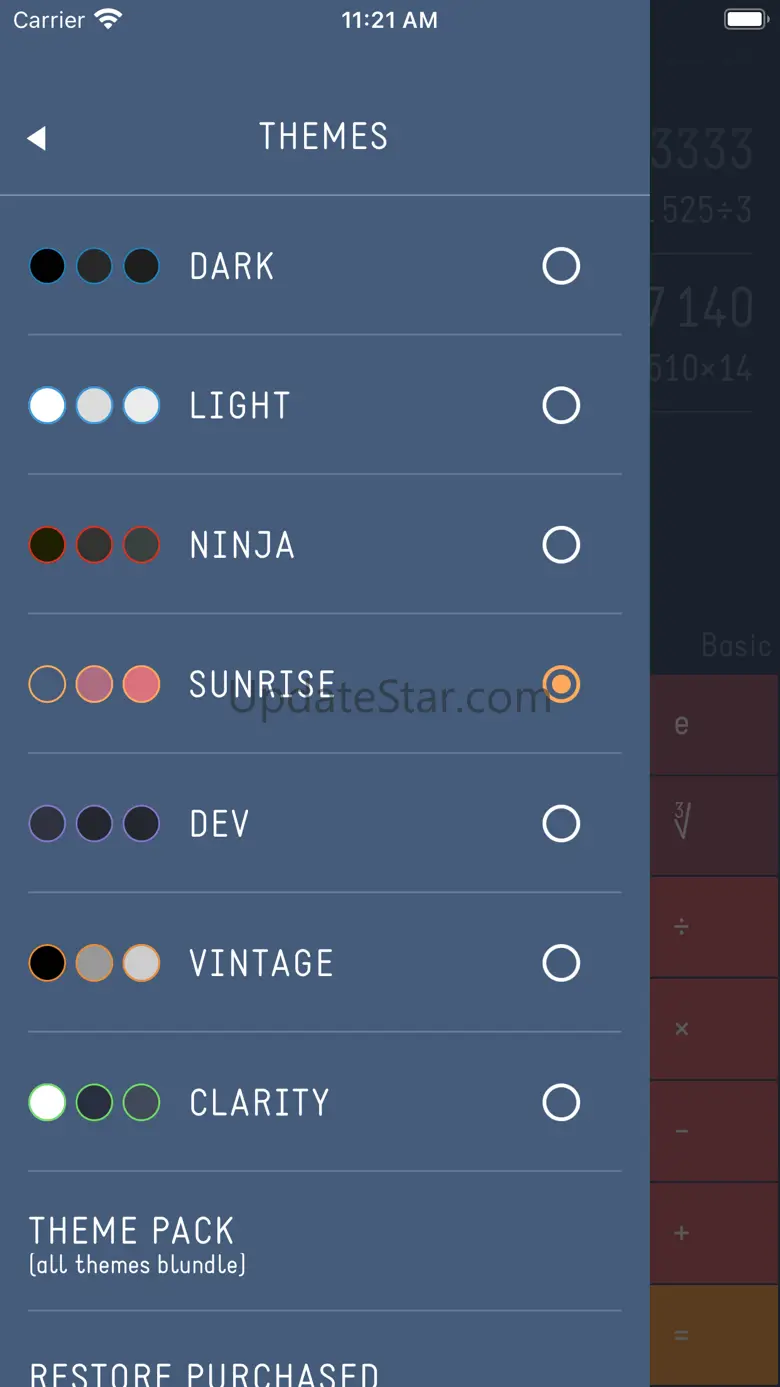
Task: Tap RESTORE PURCHASED
Action: coord(204,1372)
